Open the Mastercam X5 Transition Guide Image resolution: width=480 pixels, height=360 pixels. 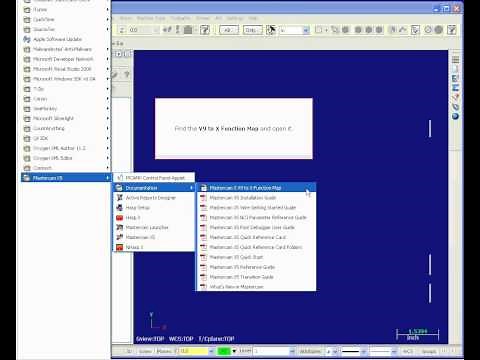click(x=256, y=277)
